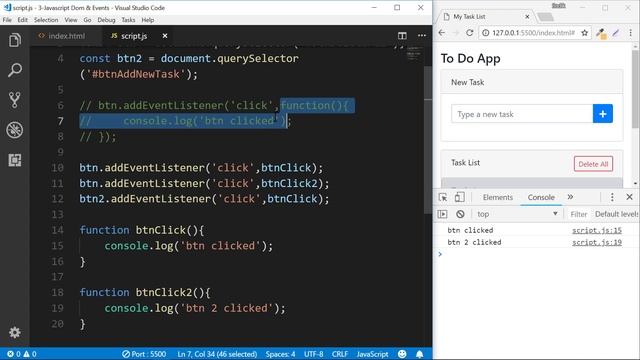Open the DevTools customize menu

pyautogui.click(x=612, y=198)
